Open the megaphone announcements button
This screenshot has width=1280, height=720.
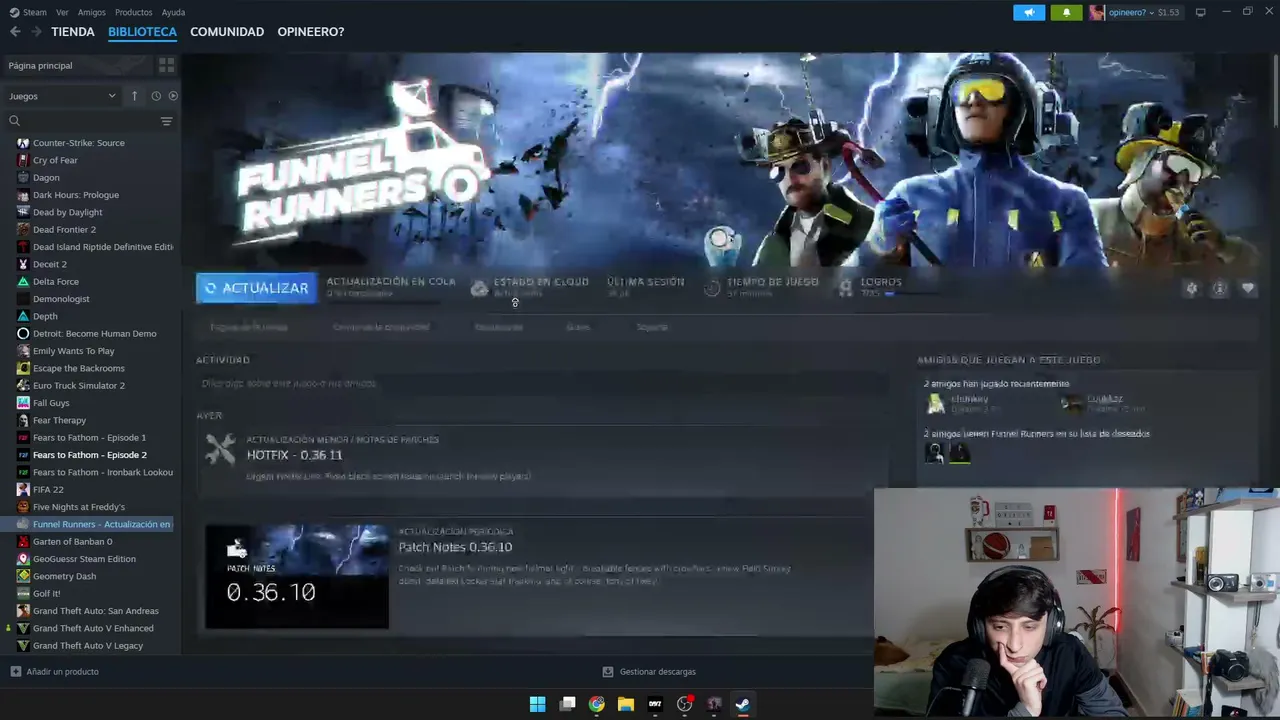(1029, 12)
